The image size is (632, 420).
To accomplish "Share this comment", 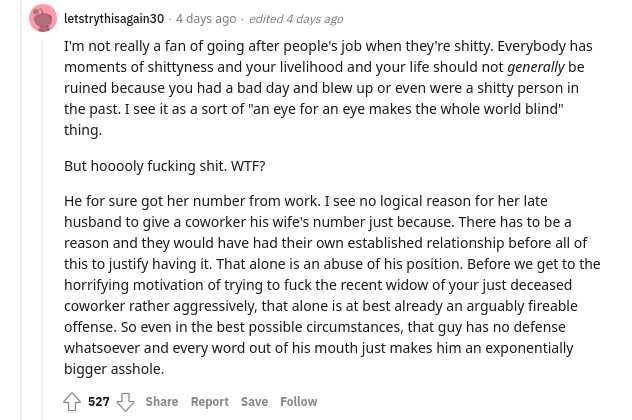I will [162, 401].
